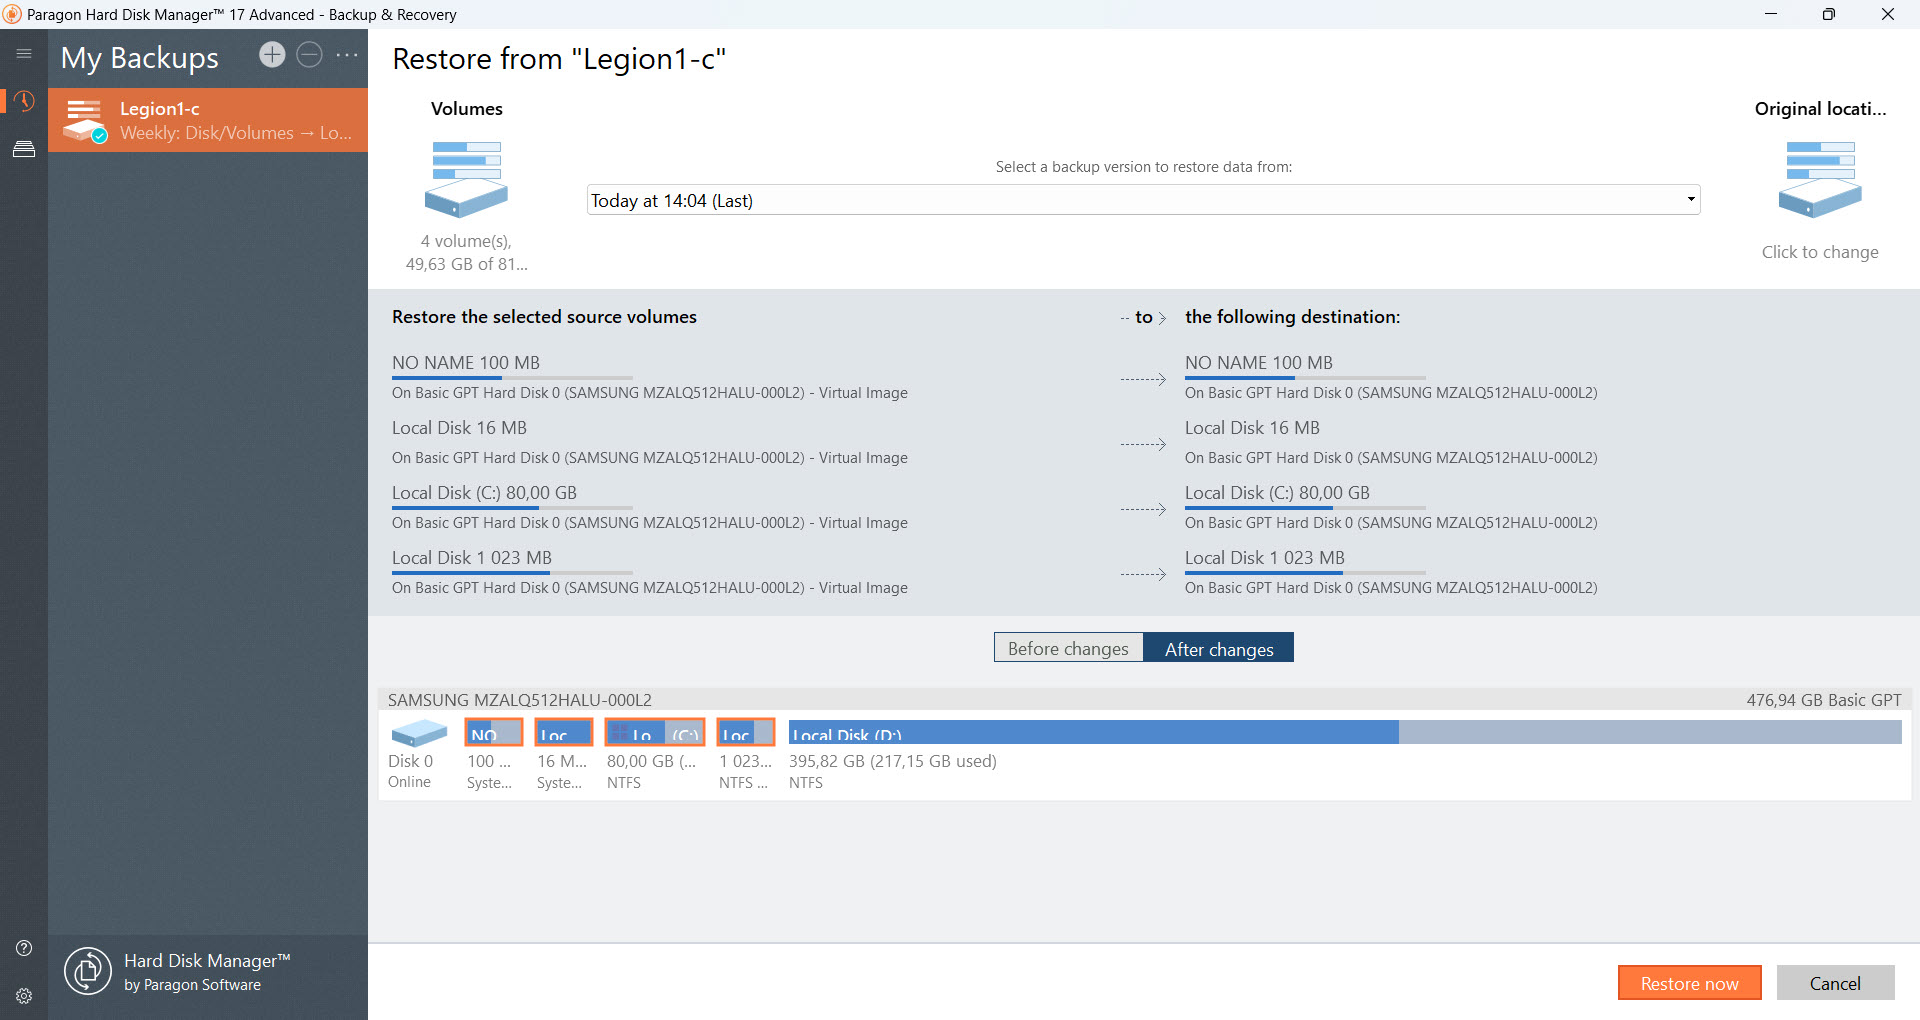Click Paragon app icon in title bar
Image resolution: width=1920 pixels, height=1020 pixels.
[x=12, y=14]
